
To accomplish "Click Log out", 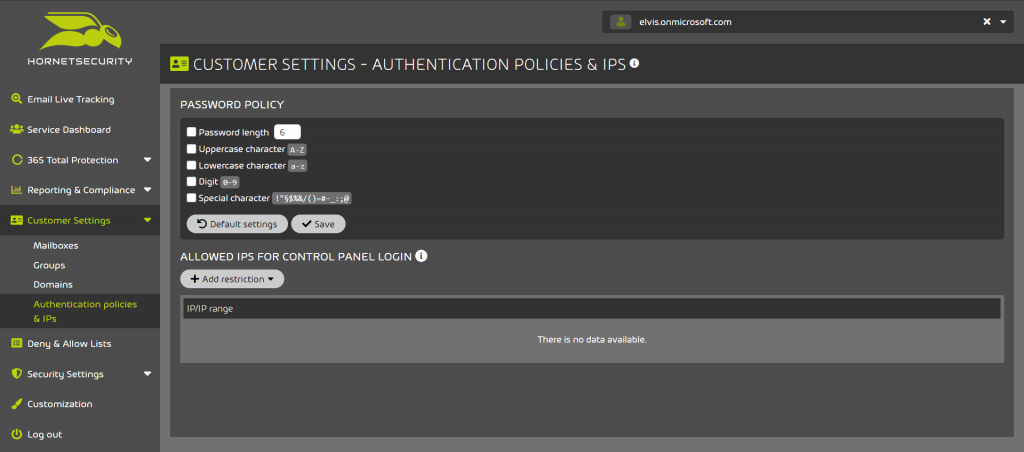I will click(x=44, y=434).
